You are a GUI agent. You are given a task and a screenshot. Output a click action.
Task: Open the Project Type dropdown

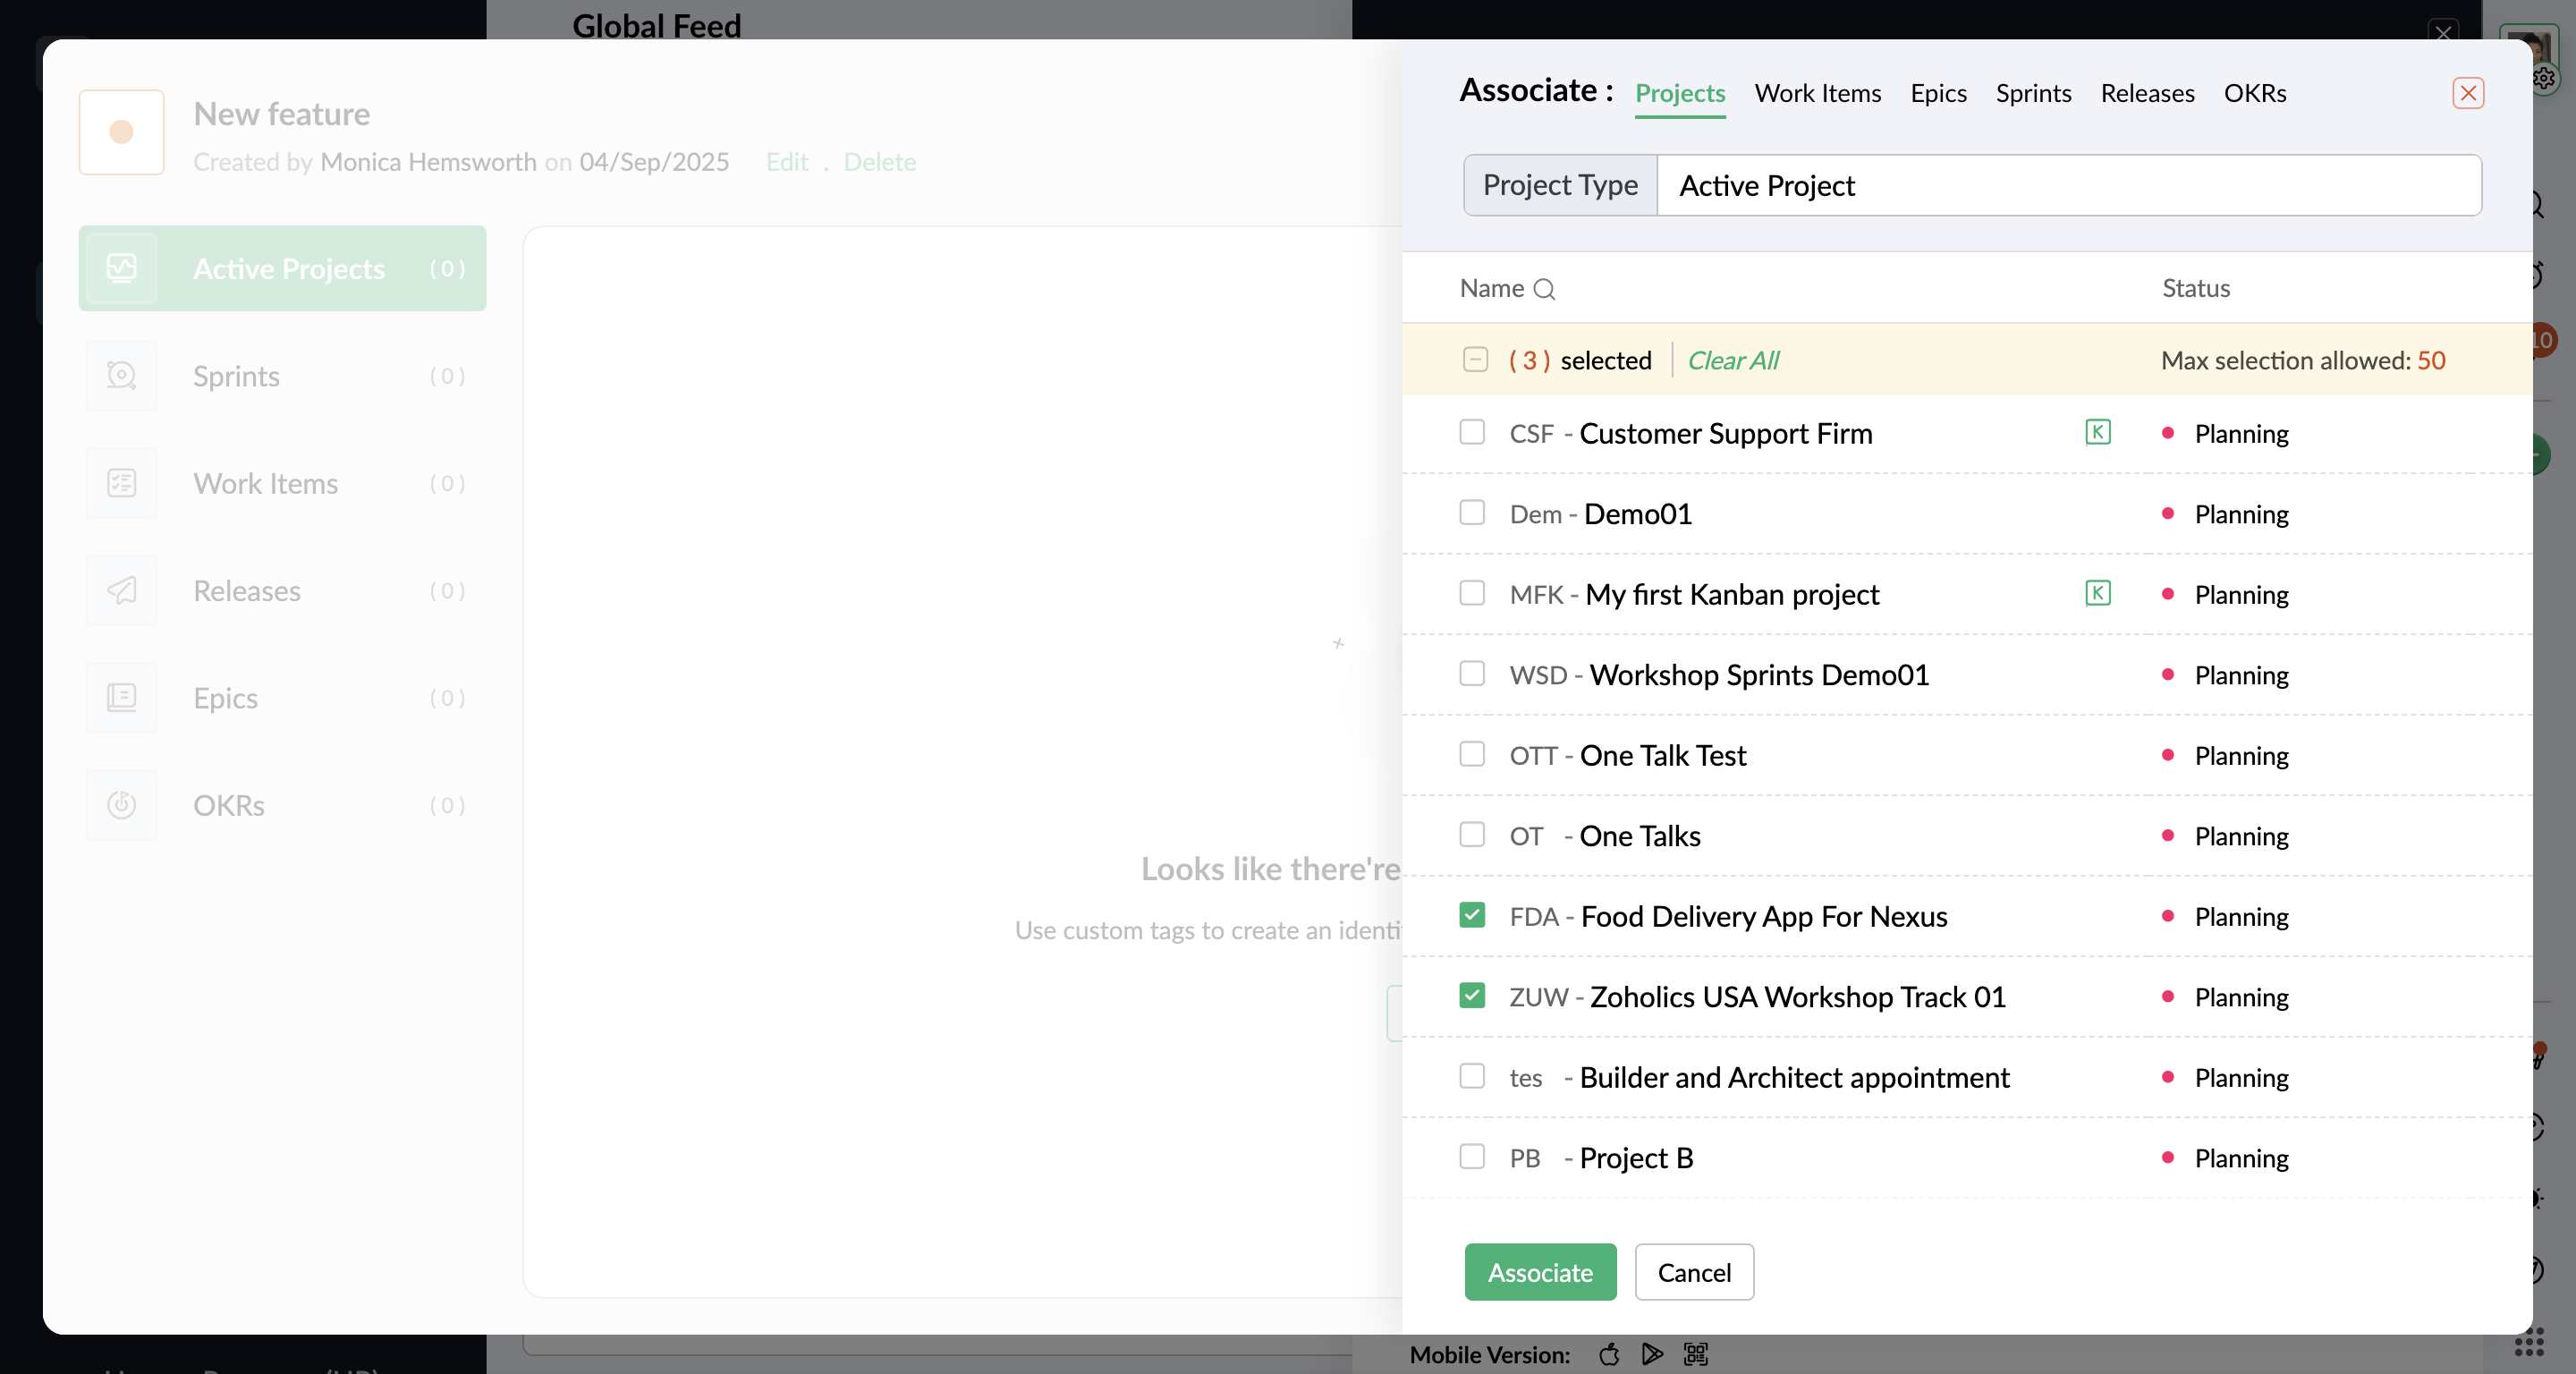[x=2067, y=185]
